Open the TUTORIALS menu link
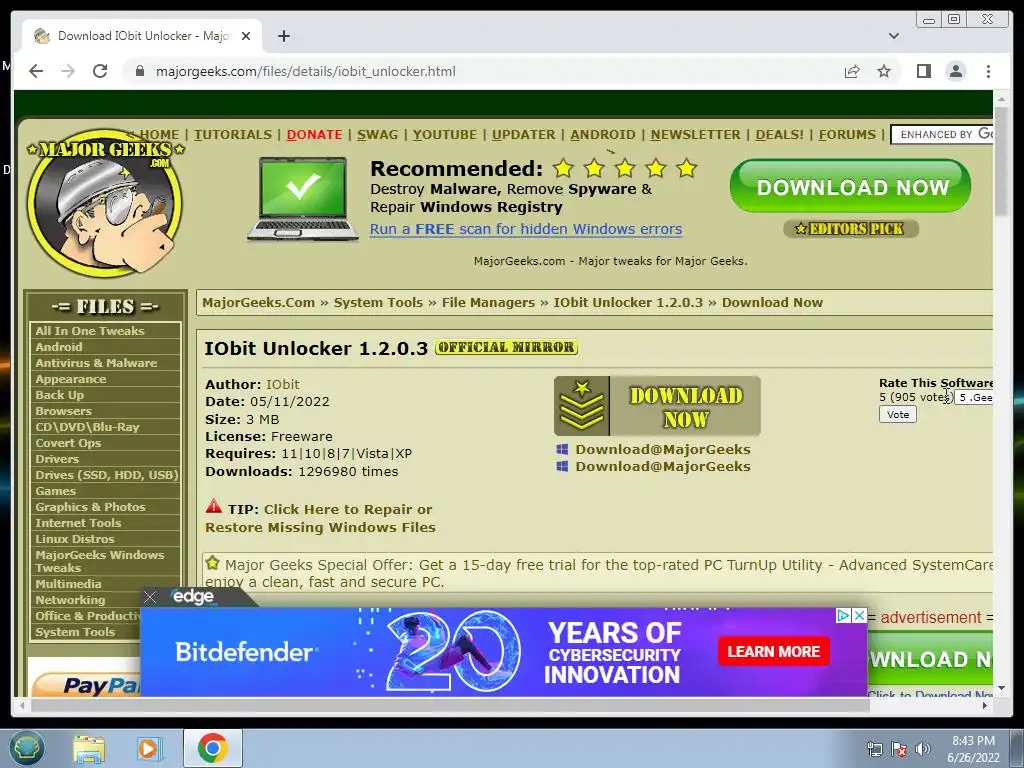Viewport: 1024px width, 768px height. pos(232,135)
